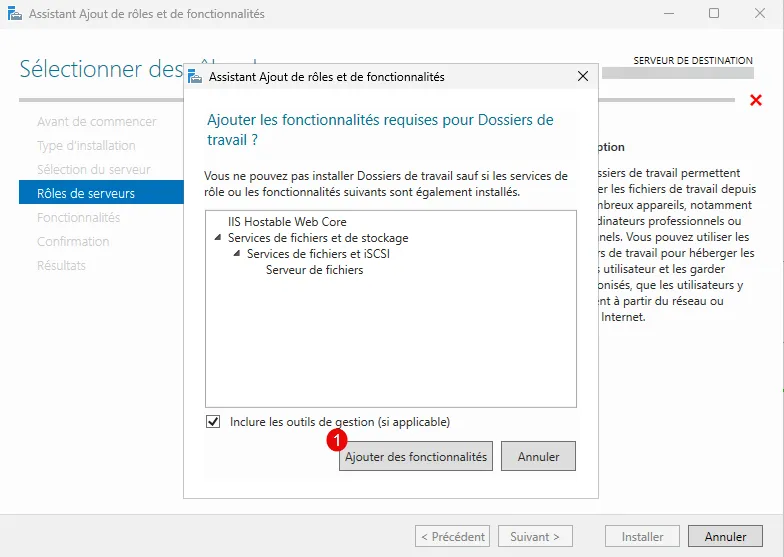The height and width of the screenshot is (557, 784).
Task: Go to Type d'installation step
Action: click(86, 145)
